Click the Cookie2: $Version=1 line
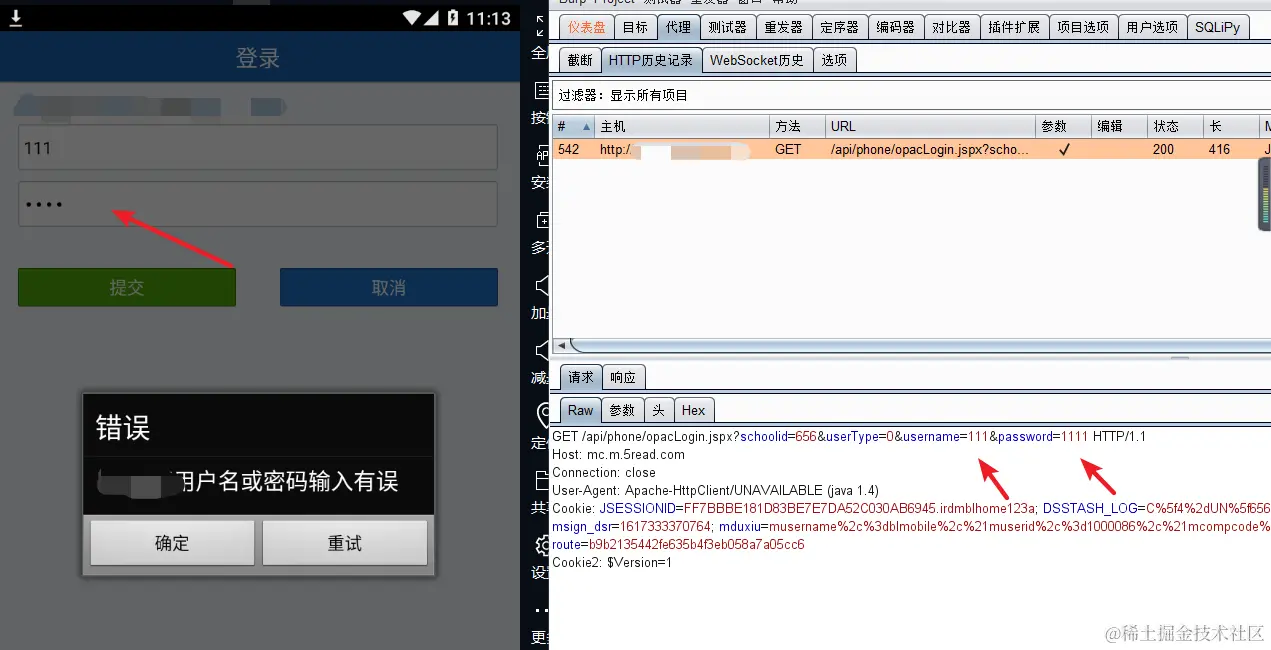This screenshot has height=650, width=1271. point(612,562)
